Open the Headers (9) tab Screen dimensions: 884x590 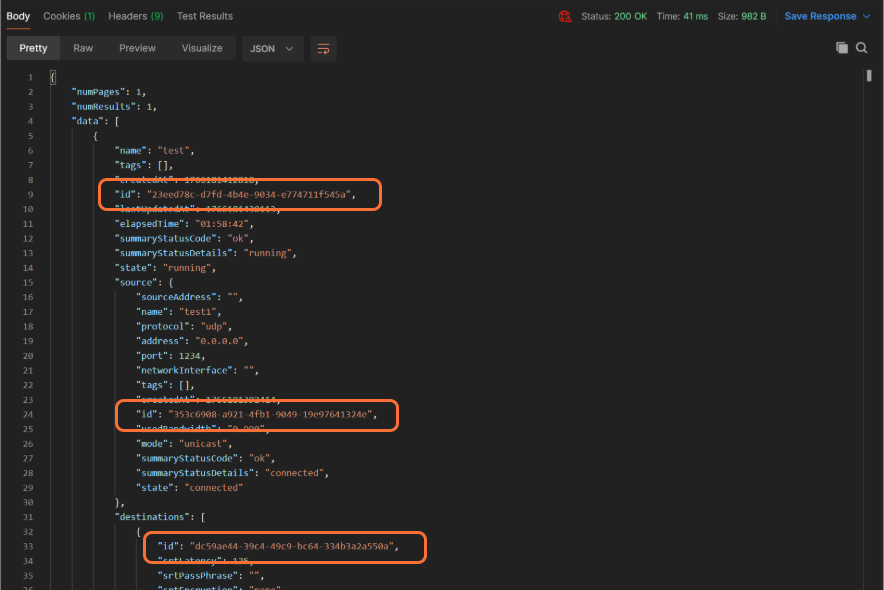(x=136, y=16)
